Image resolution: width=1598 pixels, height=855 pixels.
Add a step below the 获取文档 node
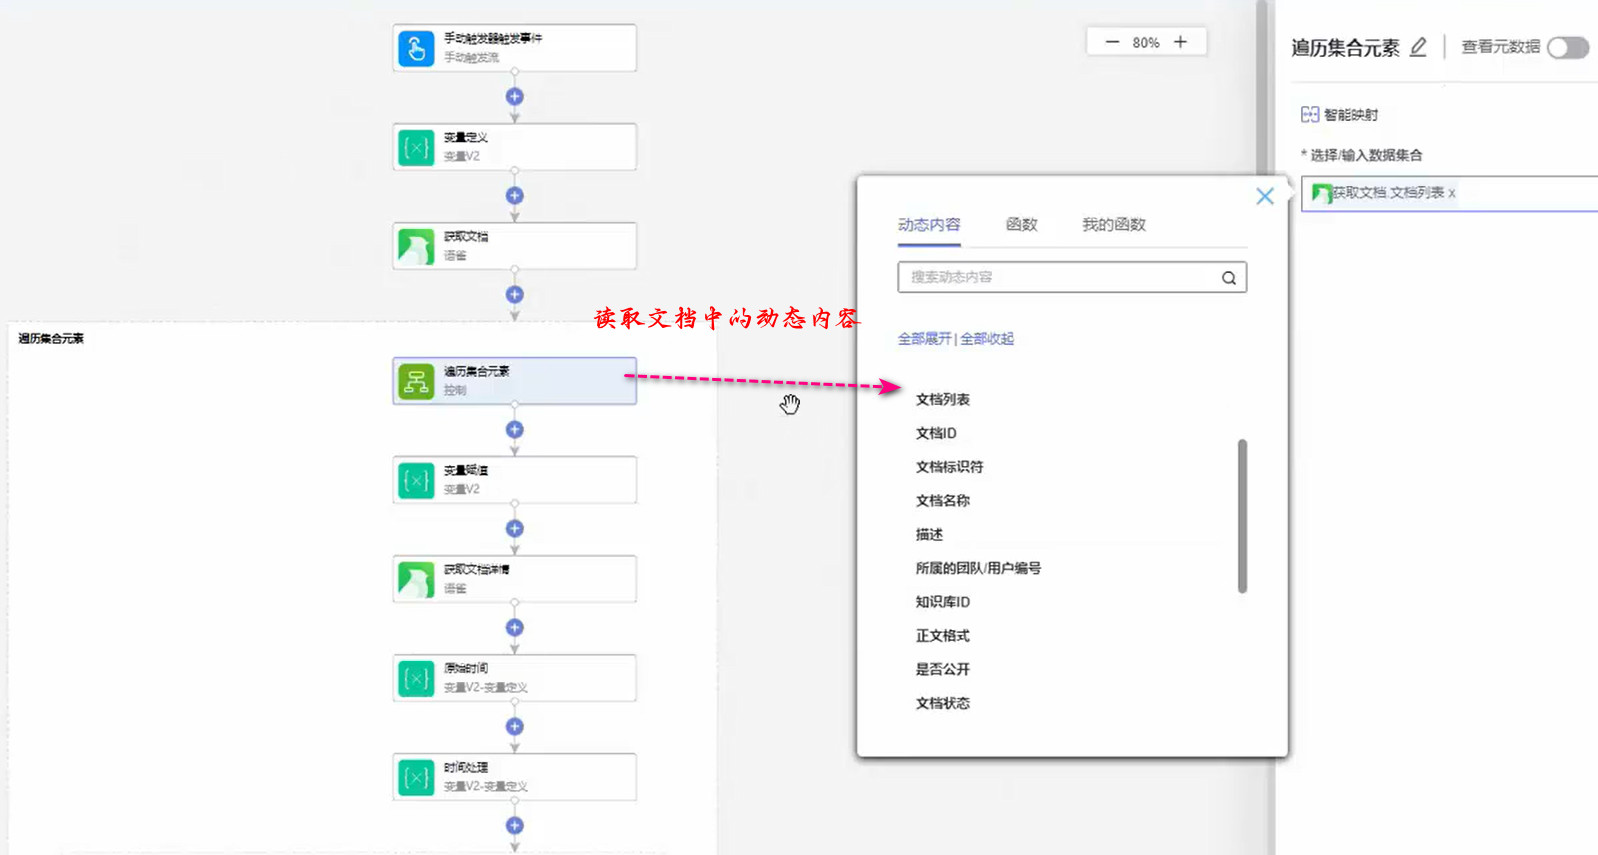click(515, 295)
